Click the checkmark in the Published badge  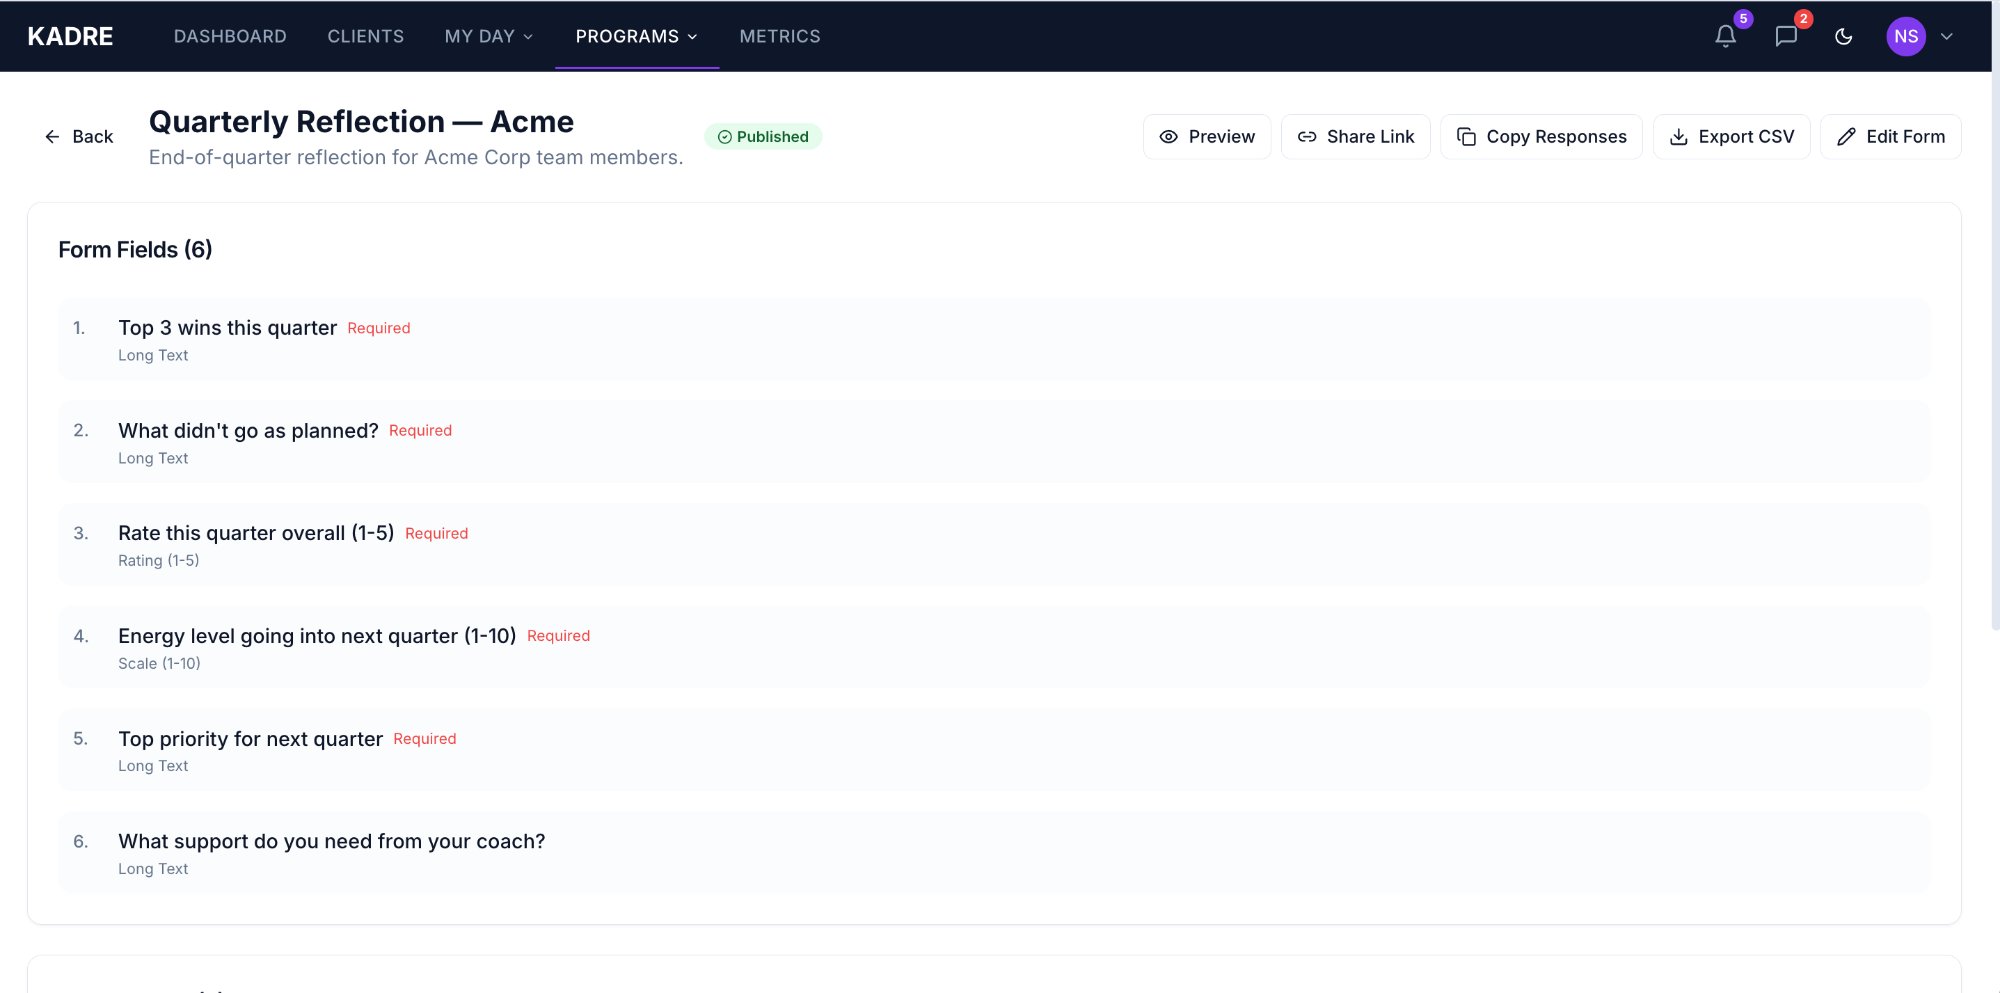tap(723, 137)
